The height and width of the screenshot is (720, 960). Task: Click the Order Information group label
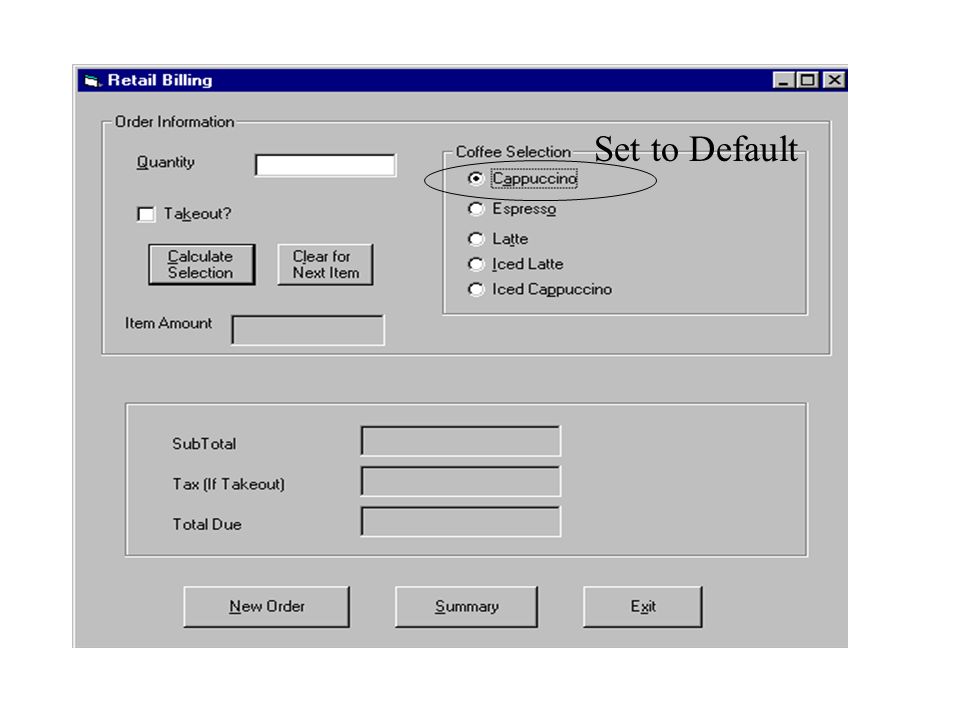[174, 122]
